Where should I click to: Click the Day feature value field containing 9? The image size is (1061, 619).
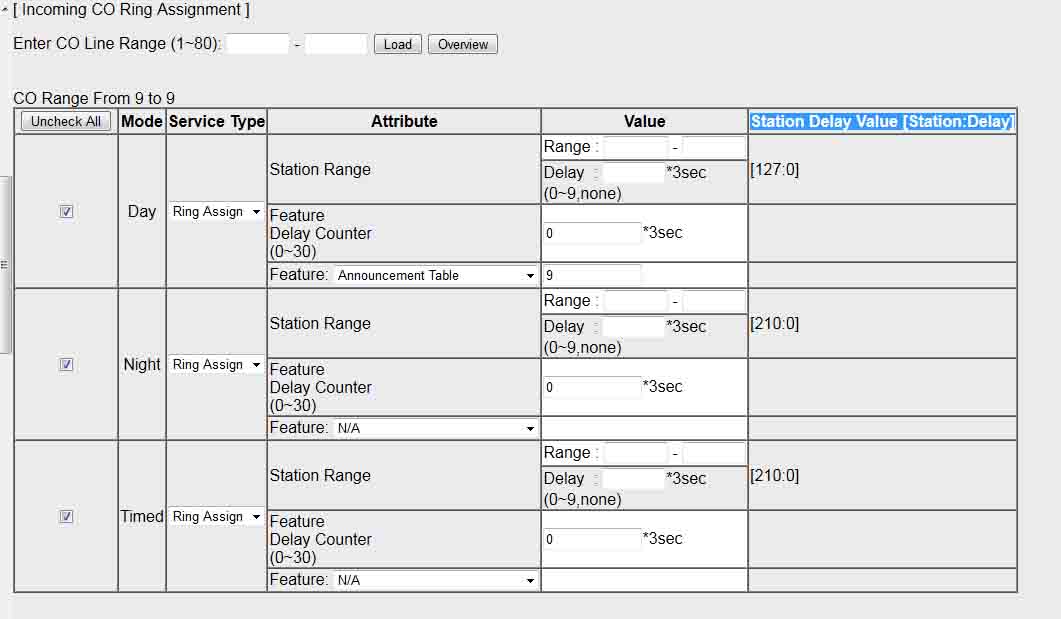(x=591, y=275)
